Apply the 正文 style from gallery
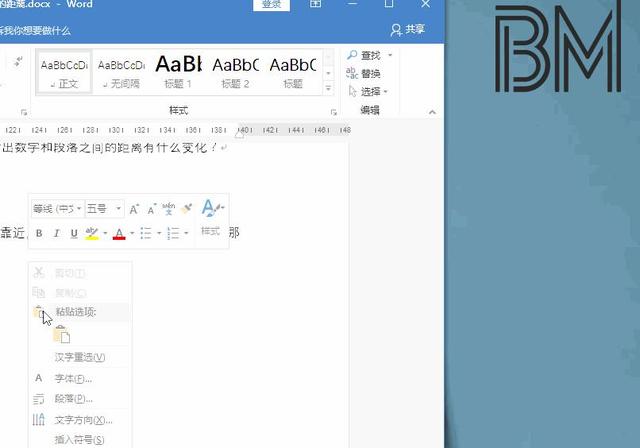This screenshot has width=640, height=448. click(x=64, y=73)
